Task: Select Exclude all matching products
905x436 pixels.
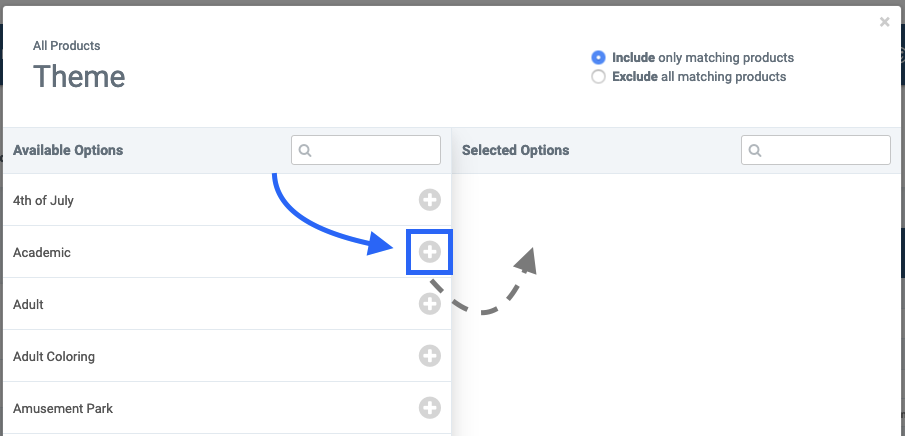Action: click(x=599, y=77)
